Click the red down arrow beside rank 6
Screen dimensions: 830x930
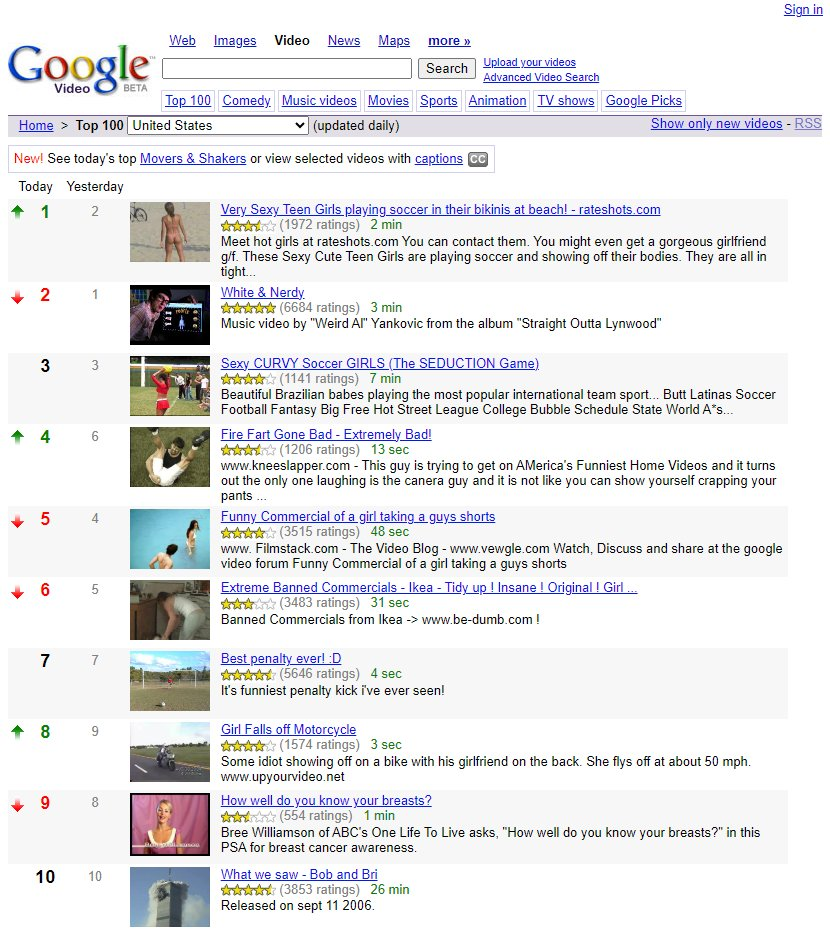point(18,592)
